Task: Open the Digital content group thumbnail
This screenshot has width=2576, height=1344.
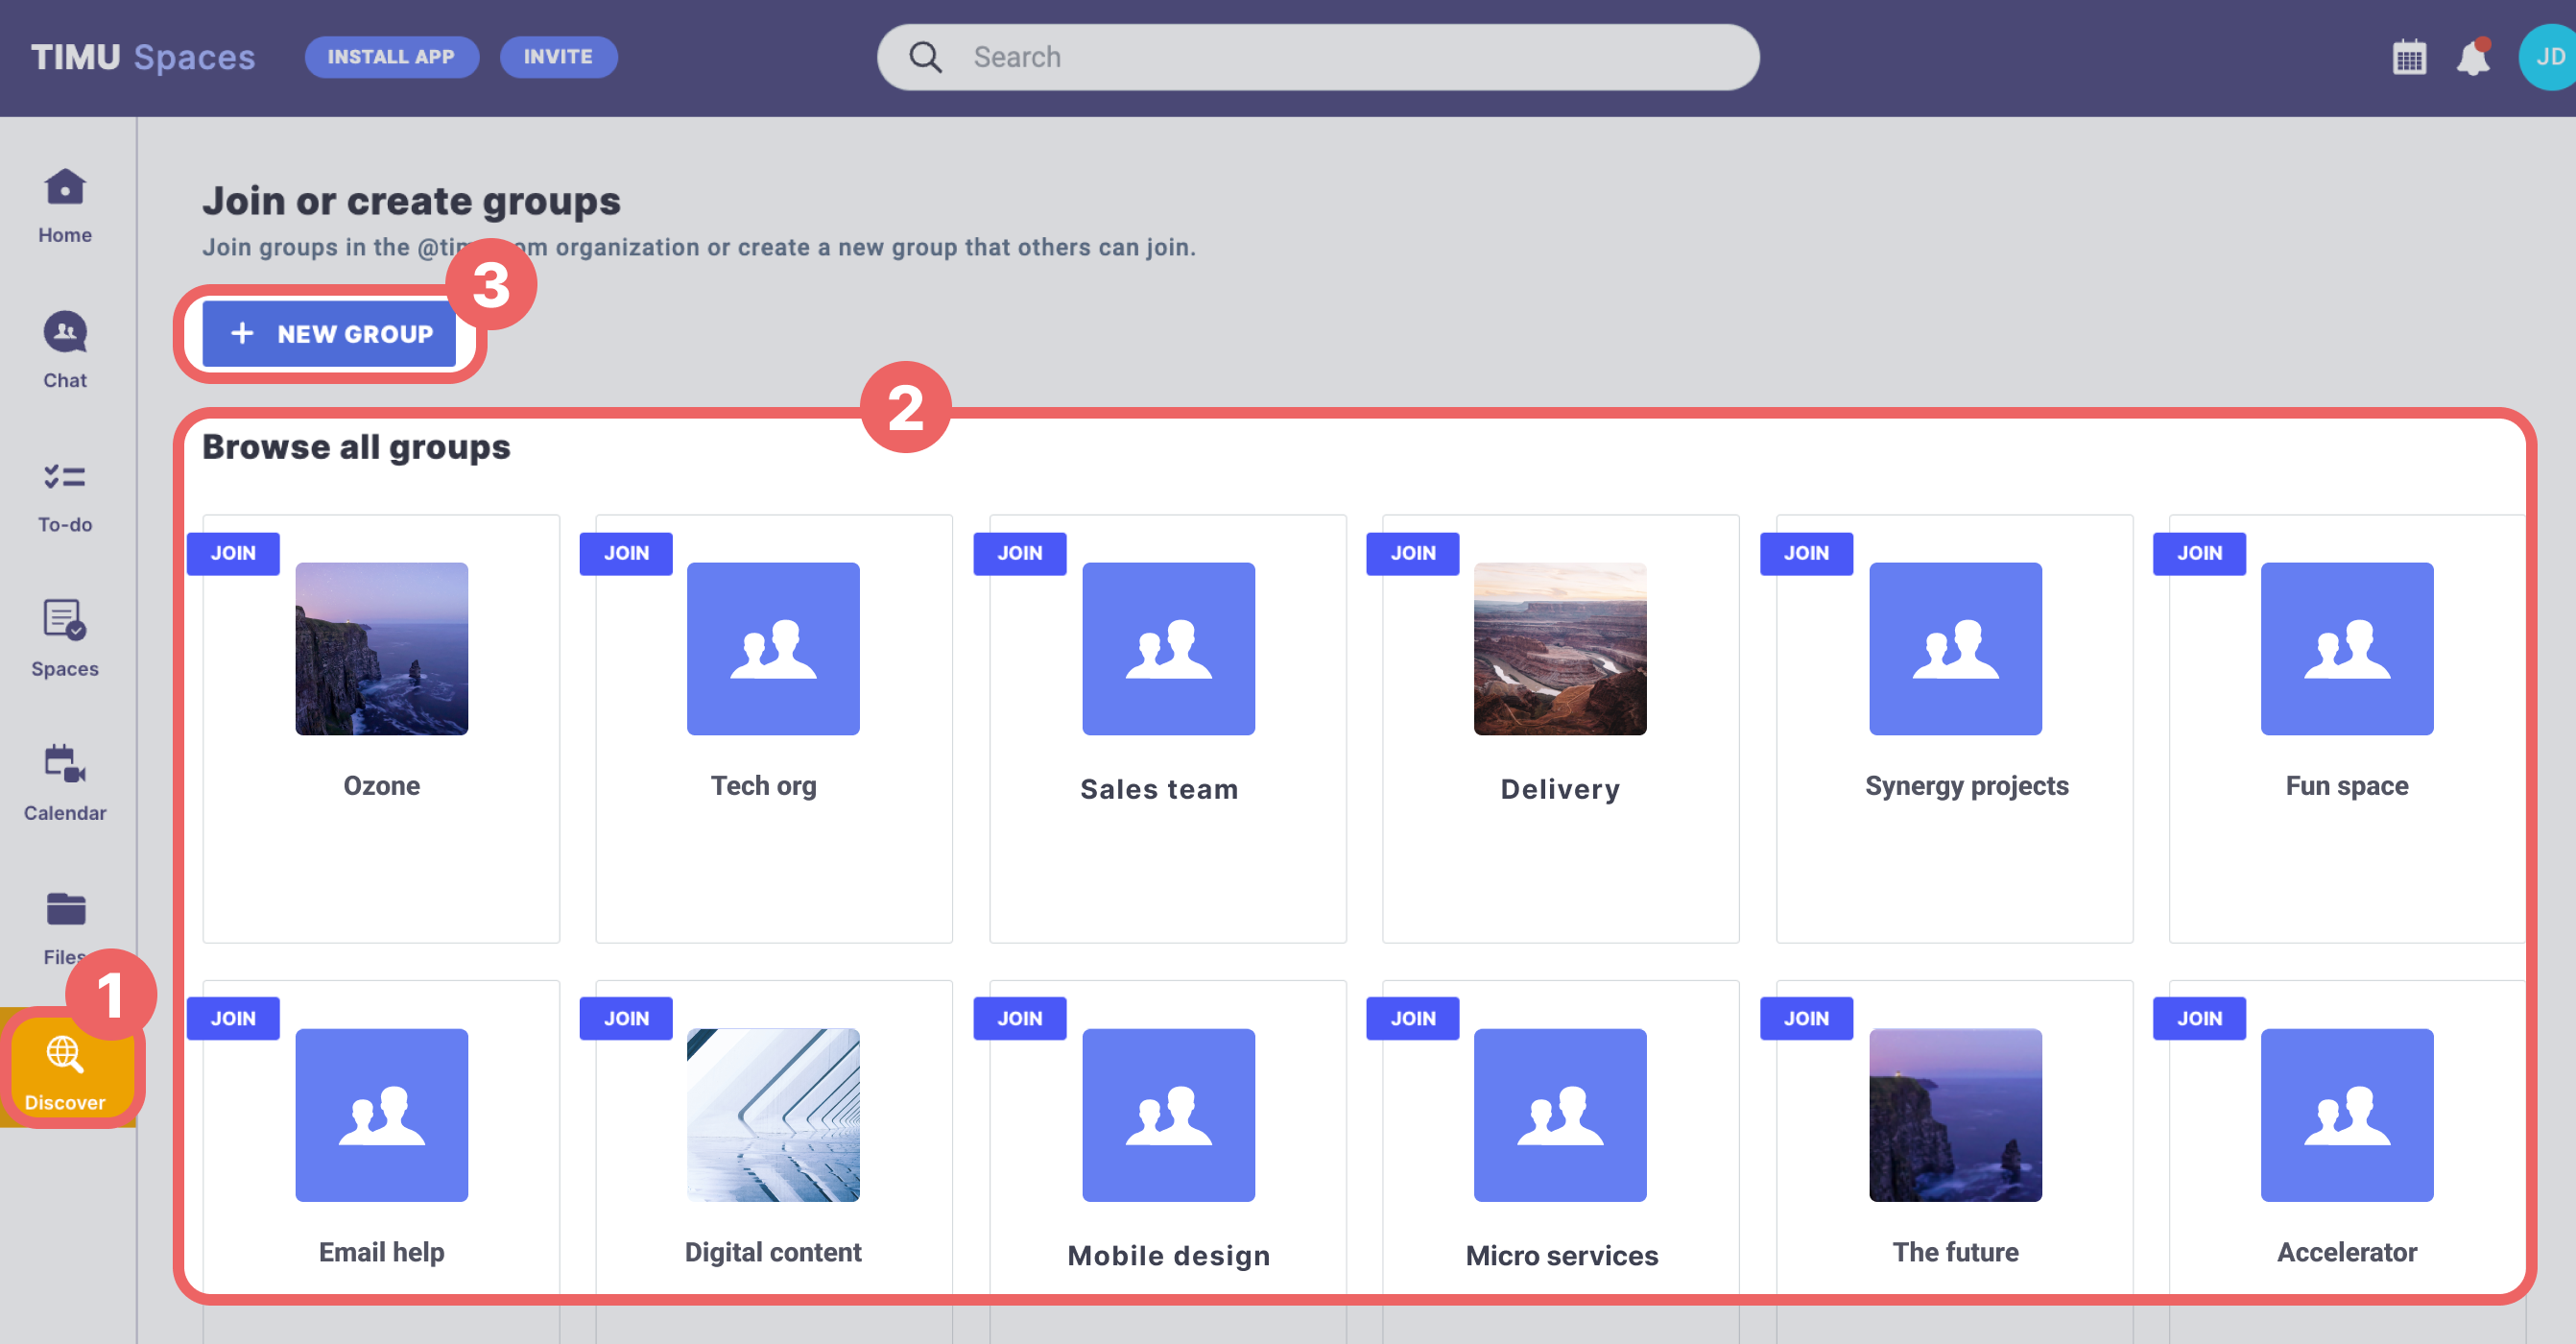Action: (x=772, y=1115)
